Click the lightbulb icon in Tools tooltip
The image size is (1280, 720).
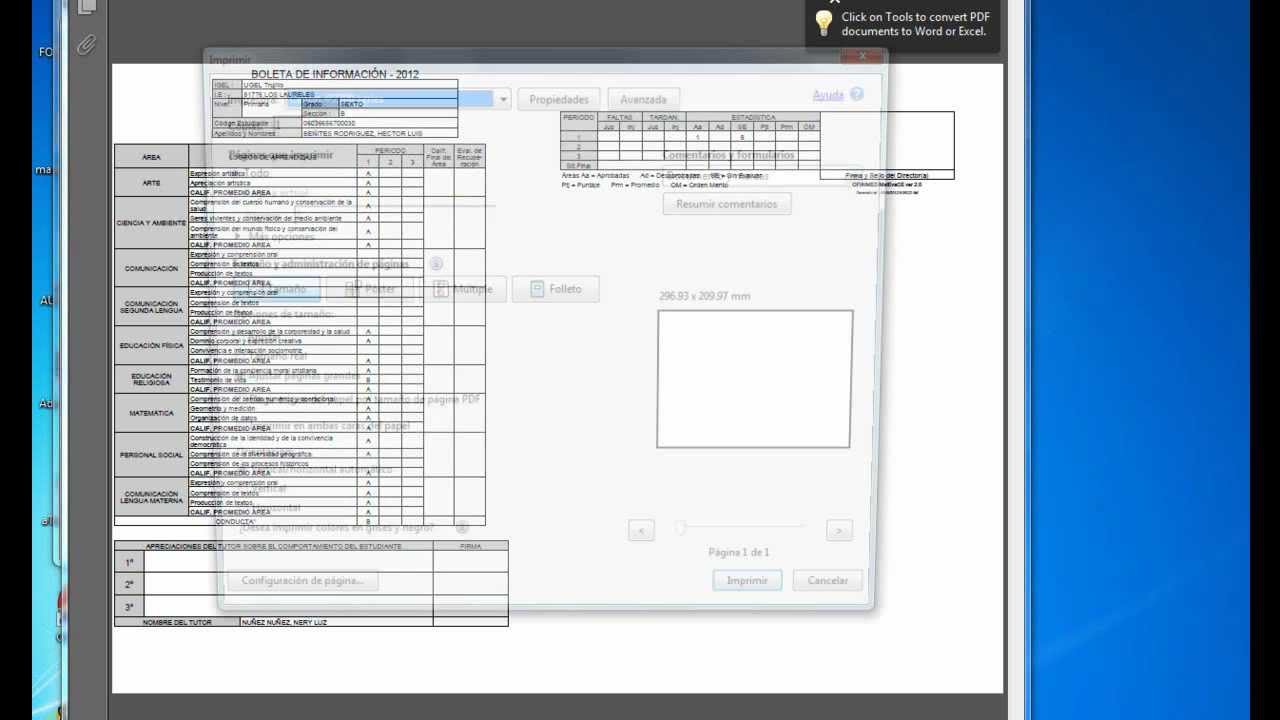point(824,23)
